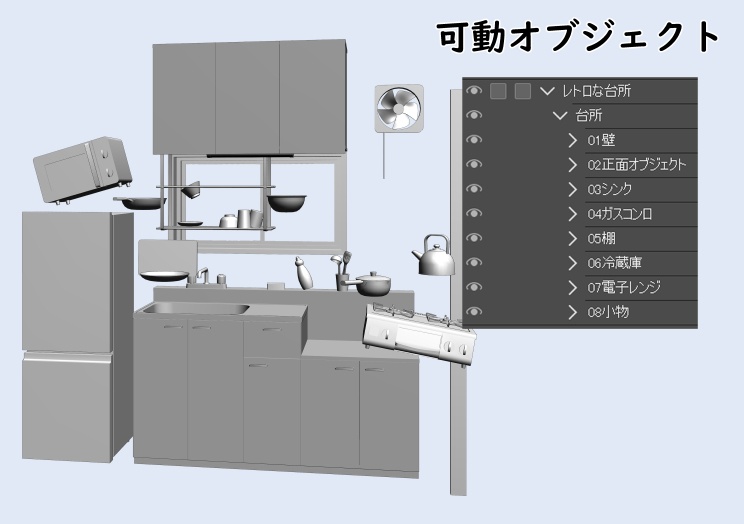The height and width of the screenshot is (524, 744).
Task: Hide the 03シンク object
Action: click(474, 188)
